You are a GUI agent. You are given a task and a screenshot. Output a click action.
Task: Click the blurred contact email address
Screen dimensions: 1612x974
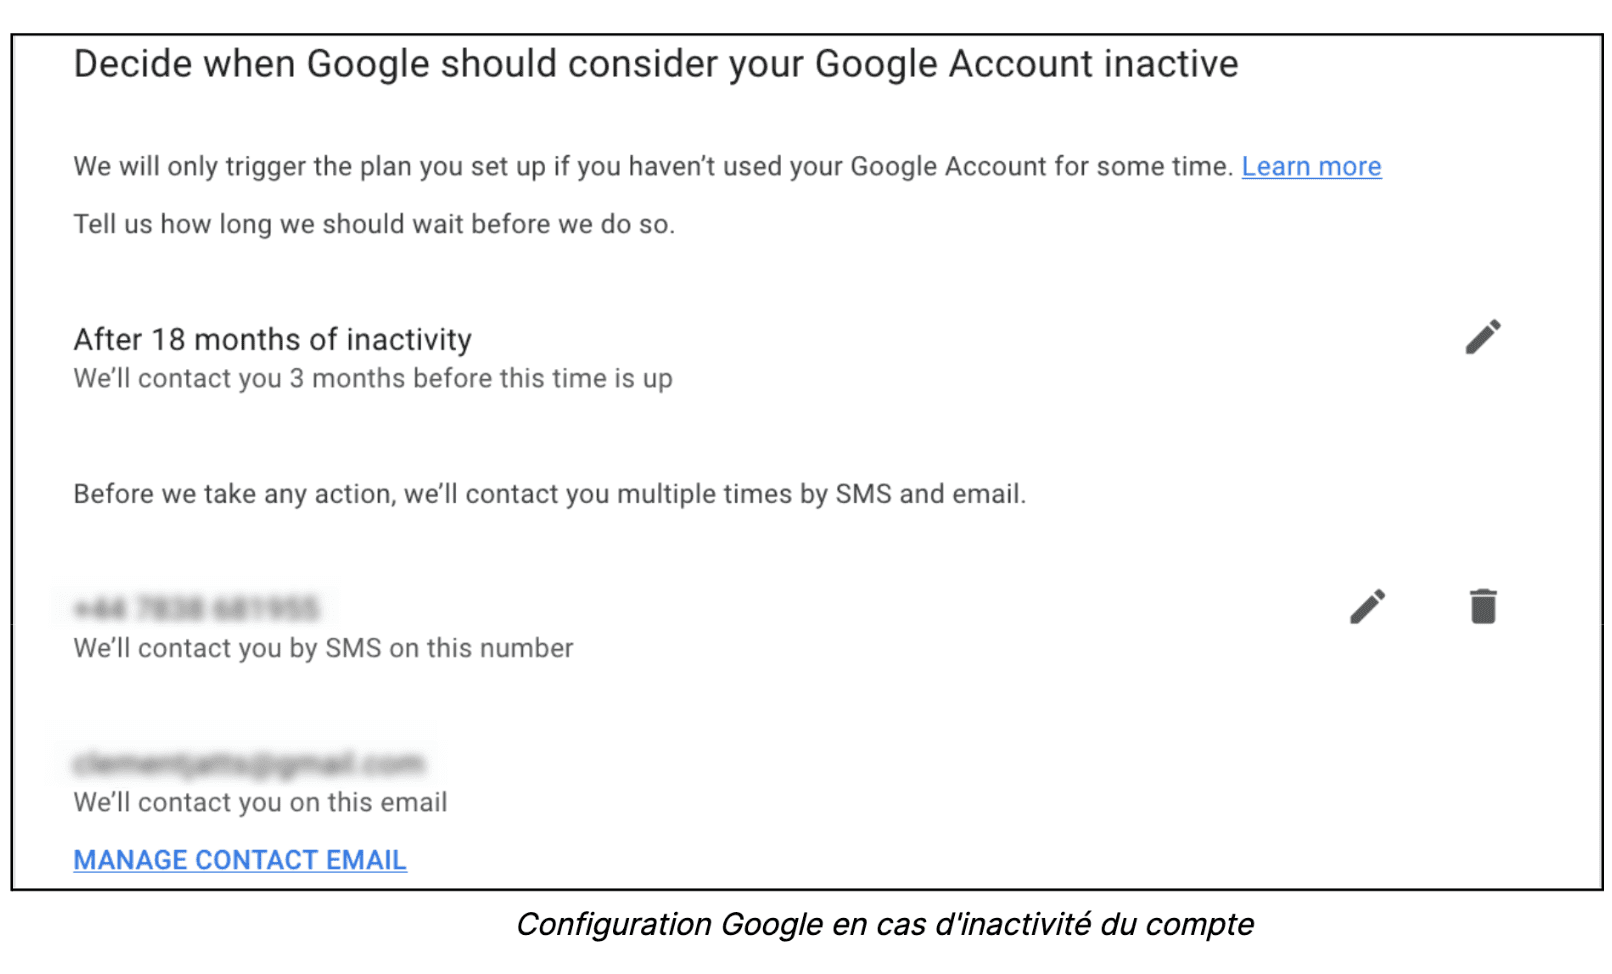(x=249, y=764)
